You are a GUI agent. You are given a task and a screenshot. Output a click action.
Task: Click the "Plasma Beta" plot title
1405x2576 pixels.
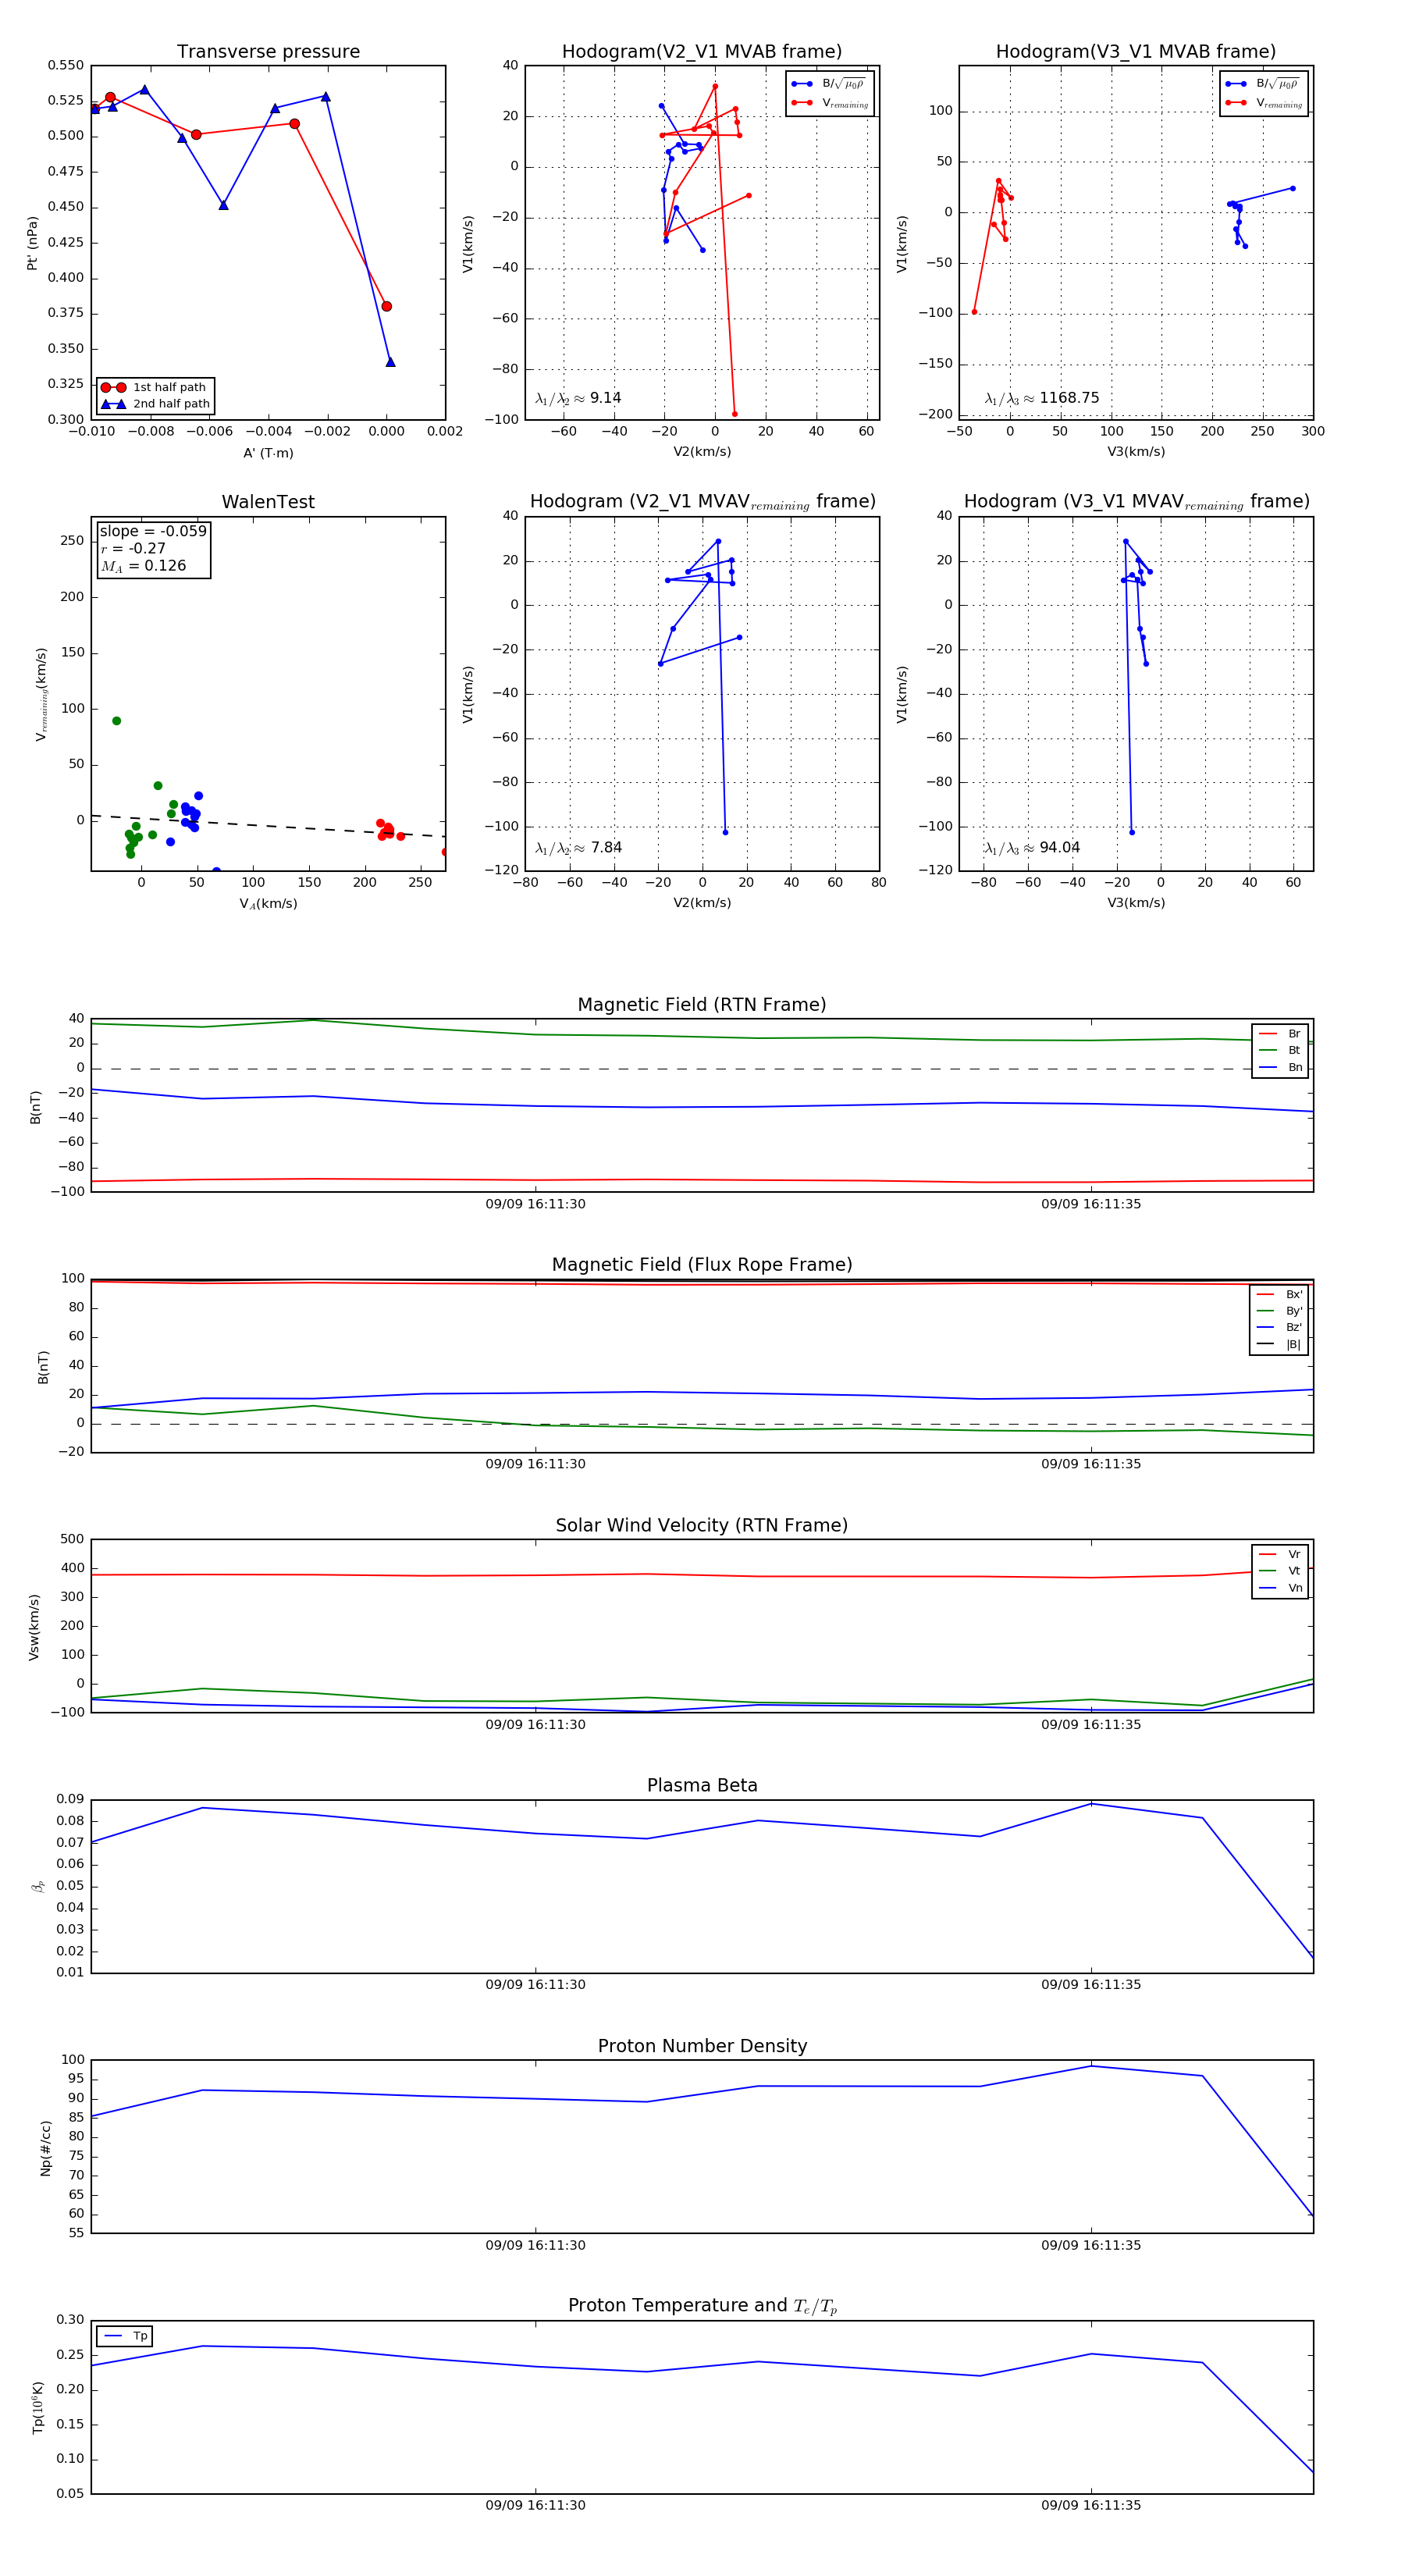tap(702, 1786)
